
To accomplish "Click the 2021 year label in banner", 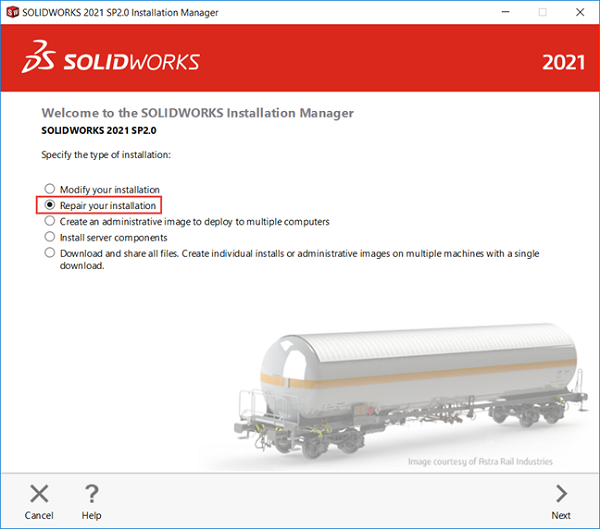I will tap(563, 62).
